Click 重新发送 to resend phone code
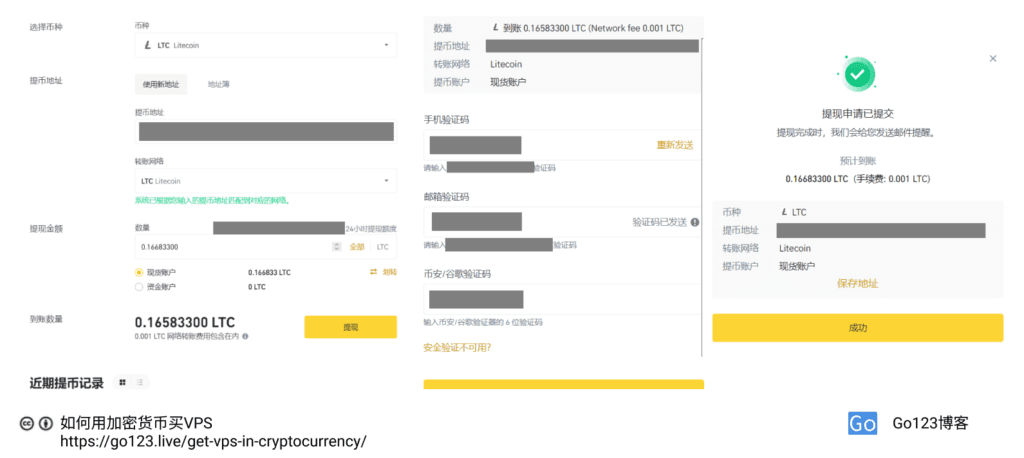Image resolution: width=1024 pixels, height=458 pixels. tap(674, 145)
